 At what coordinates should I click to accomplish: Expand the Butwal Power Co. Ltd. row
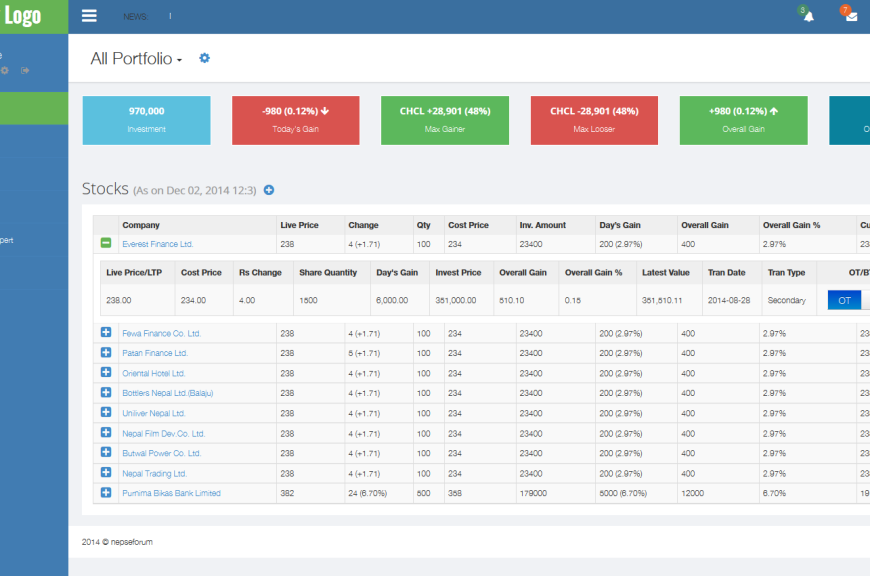point(106,453)
